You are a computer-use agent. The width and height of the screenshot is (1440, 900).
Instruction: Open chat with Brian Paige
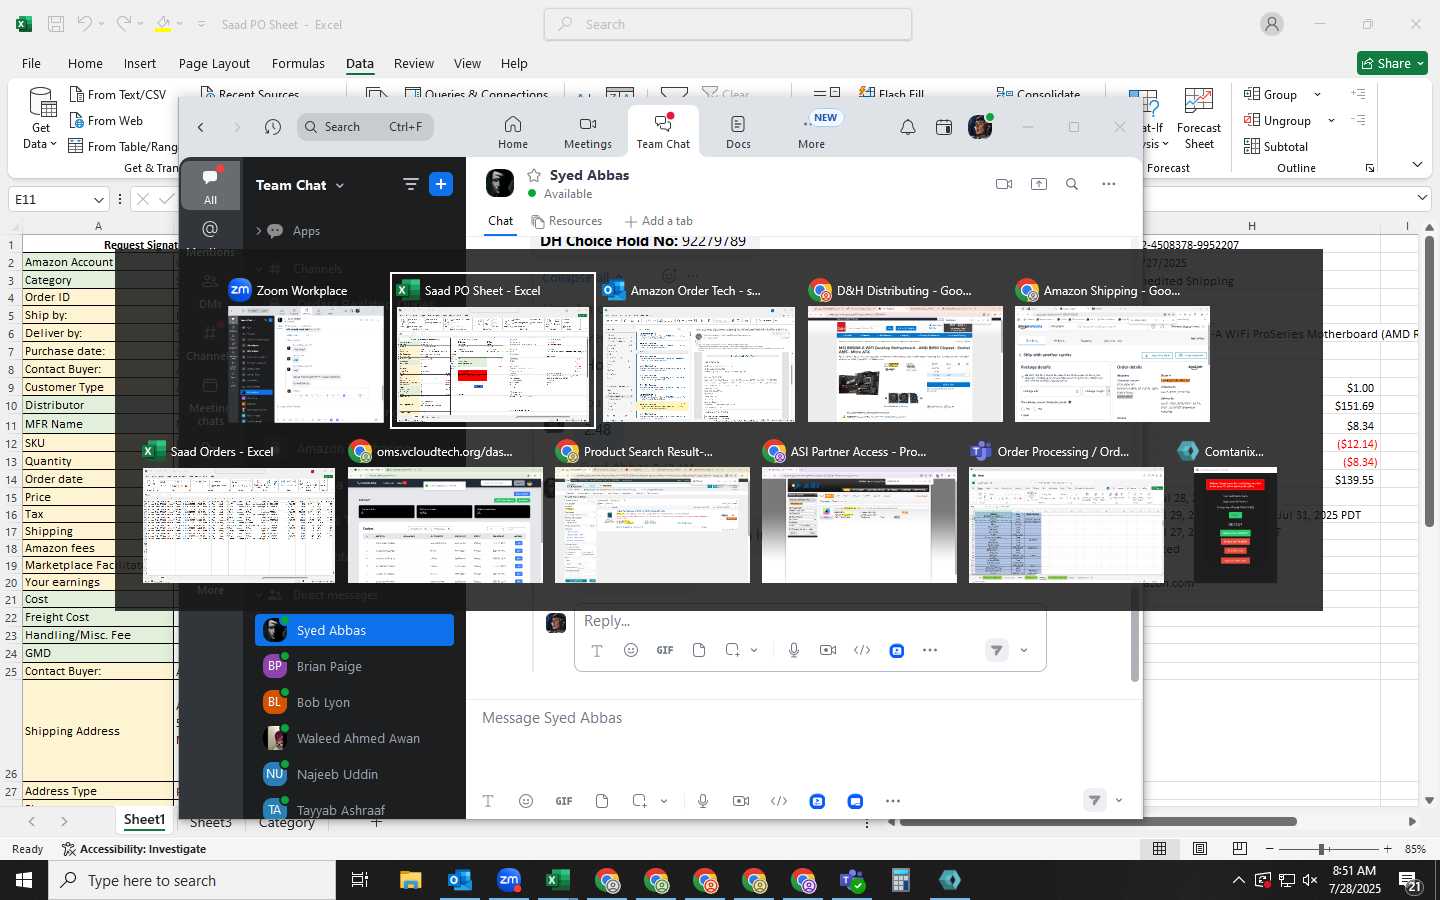point(354,666)
